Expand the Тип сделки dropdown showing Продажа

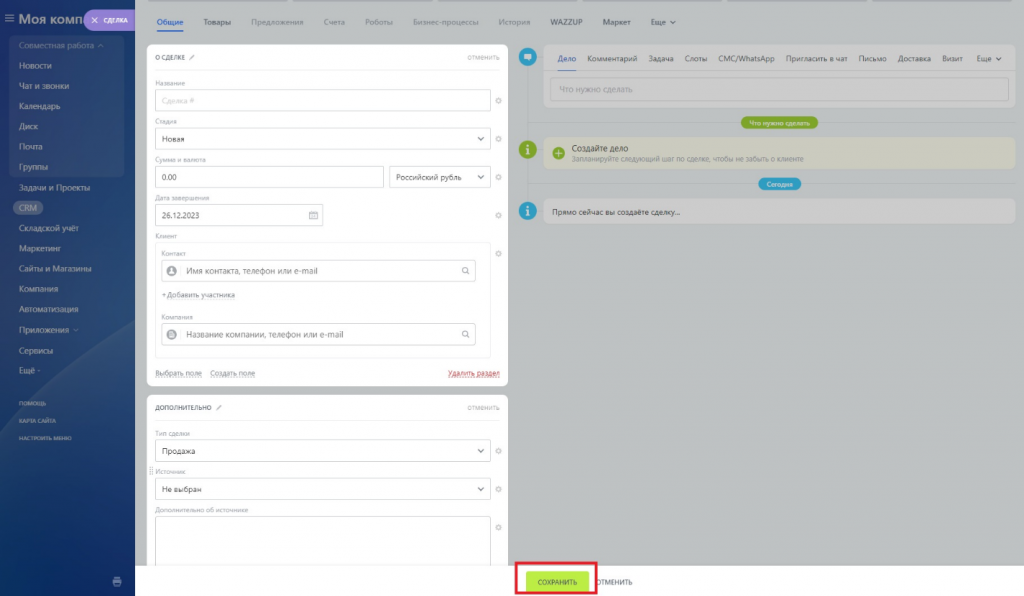[x=323, y=451]
